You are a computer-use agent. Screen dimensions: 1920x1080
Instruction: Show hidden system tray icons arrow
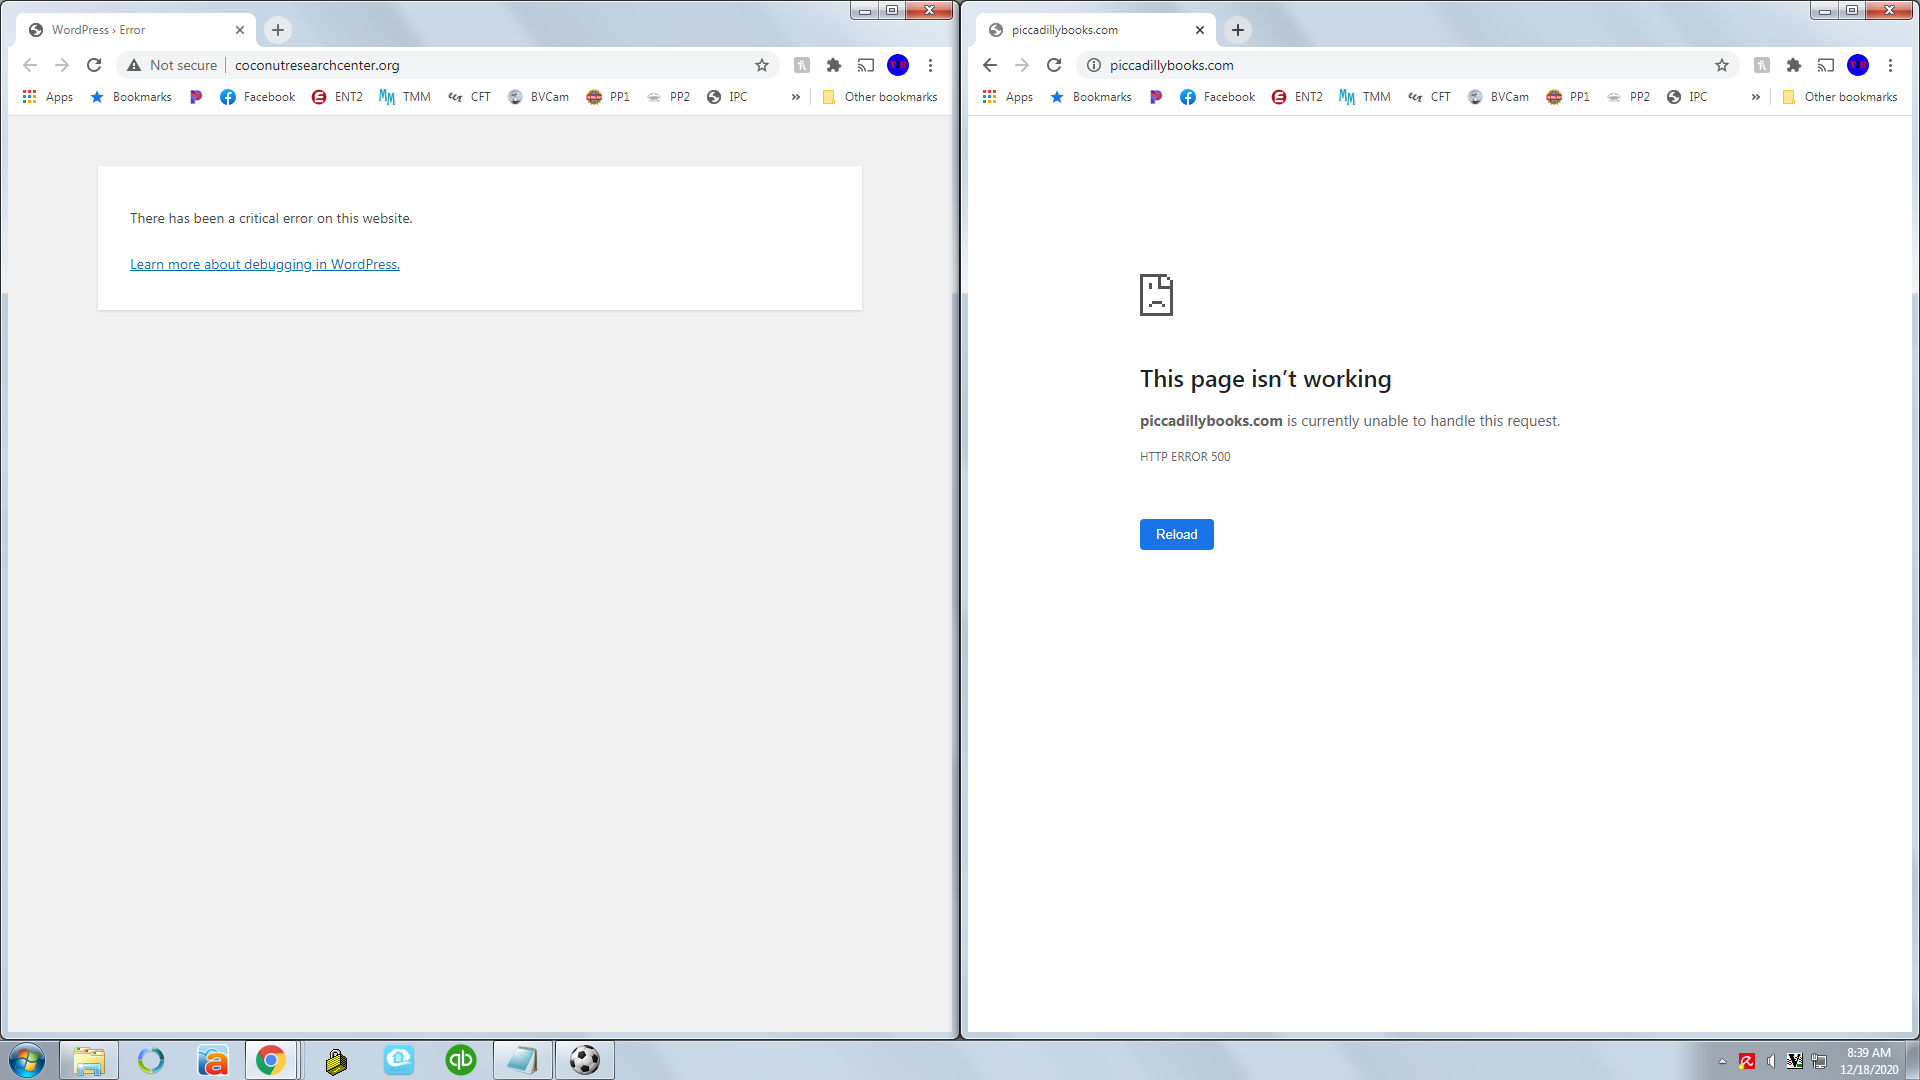coord(1722,1061)
